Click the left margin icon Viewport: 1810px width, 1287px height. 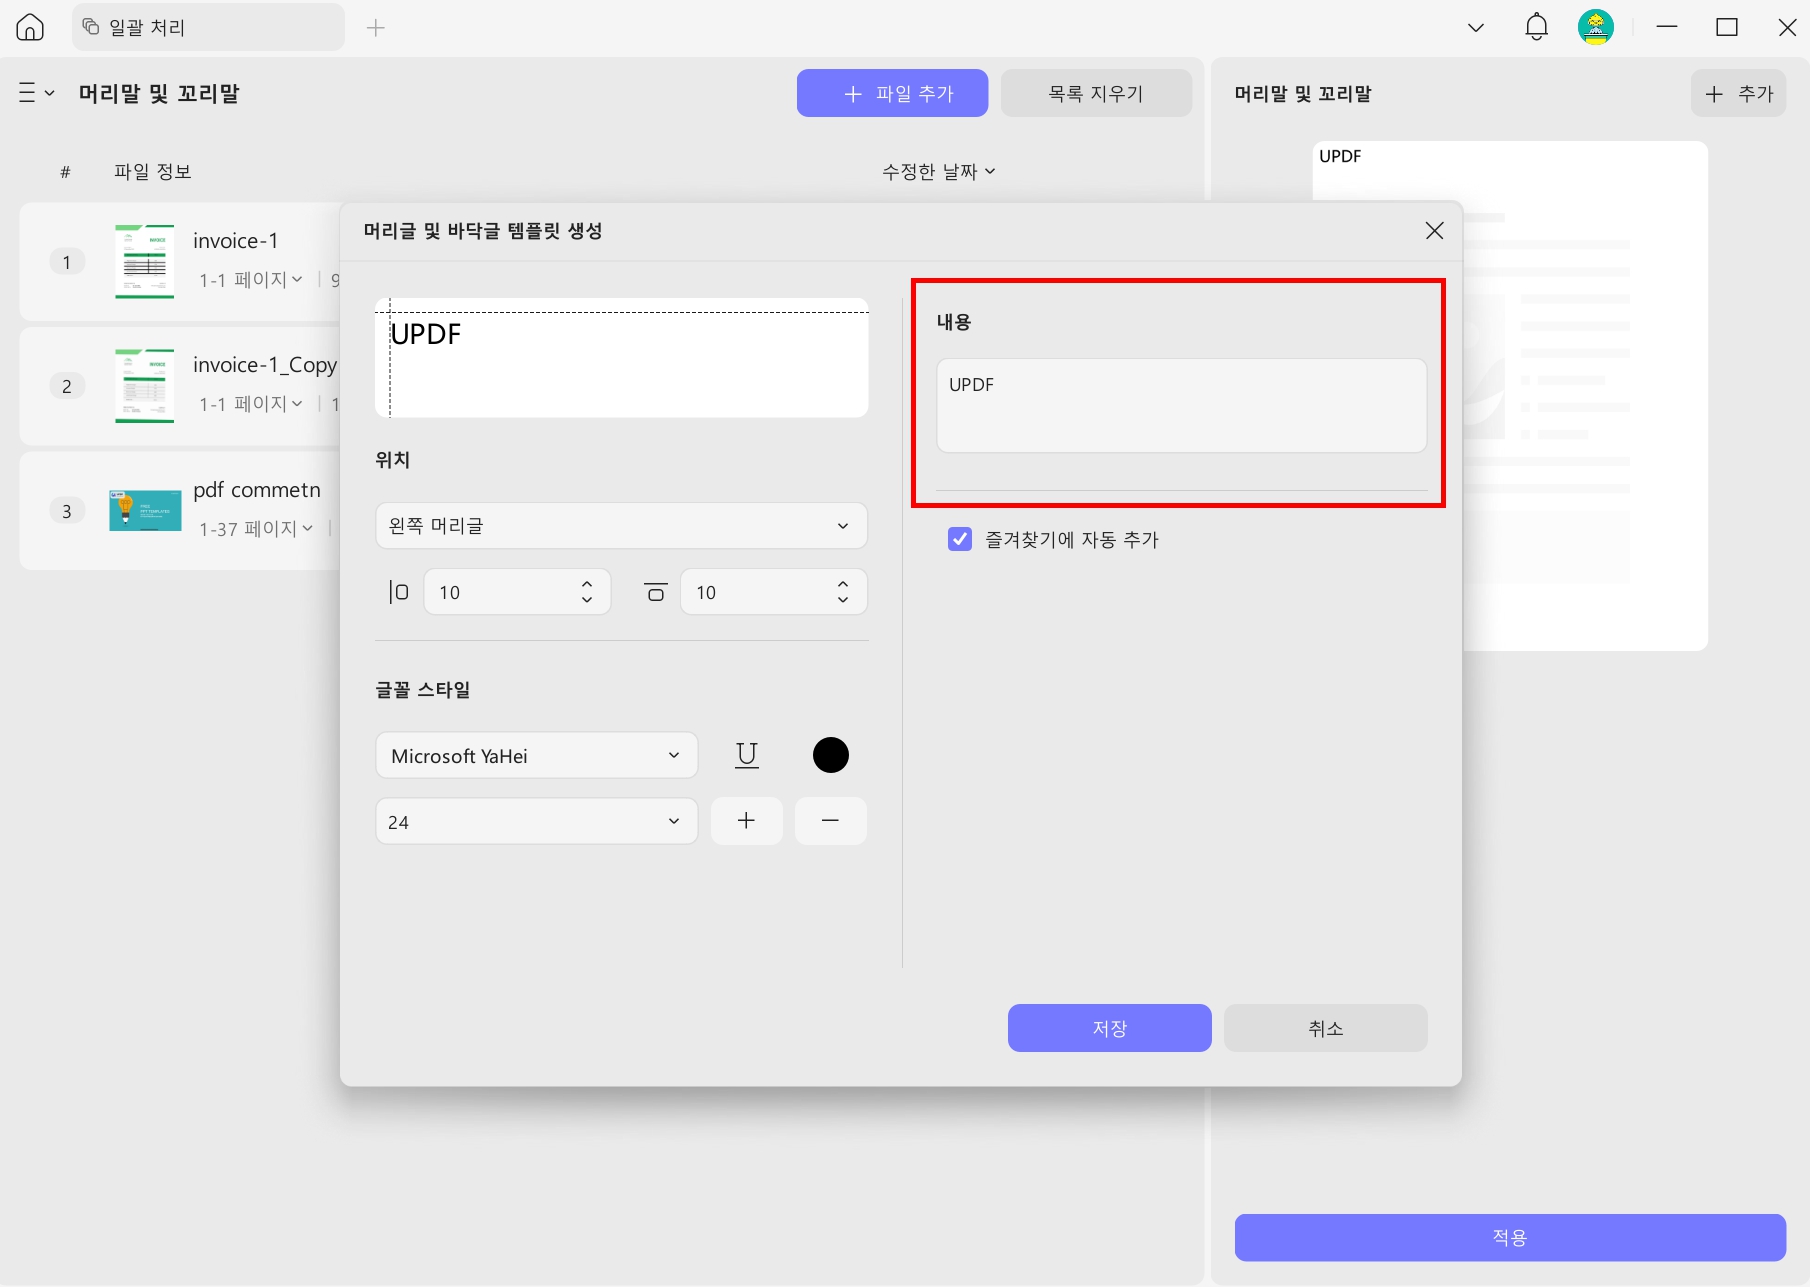(x=398, y=592)
